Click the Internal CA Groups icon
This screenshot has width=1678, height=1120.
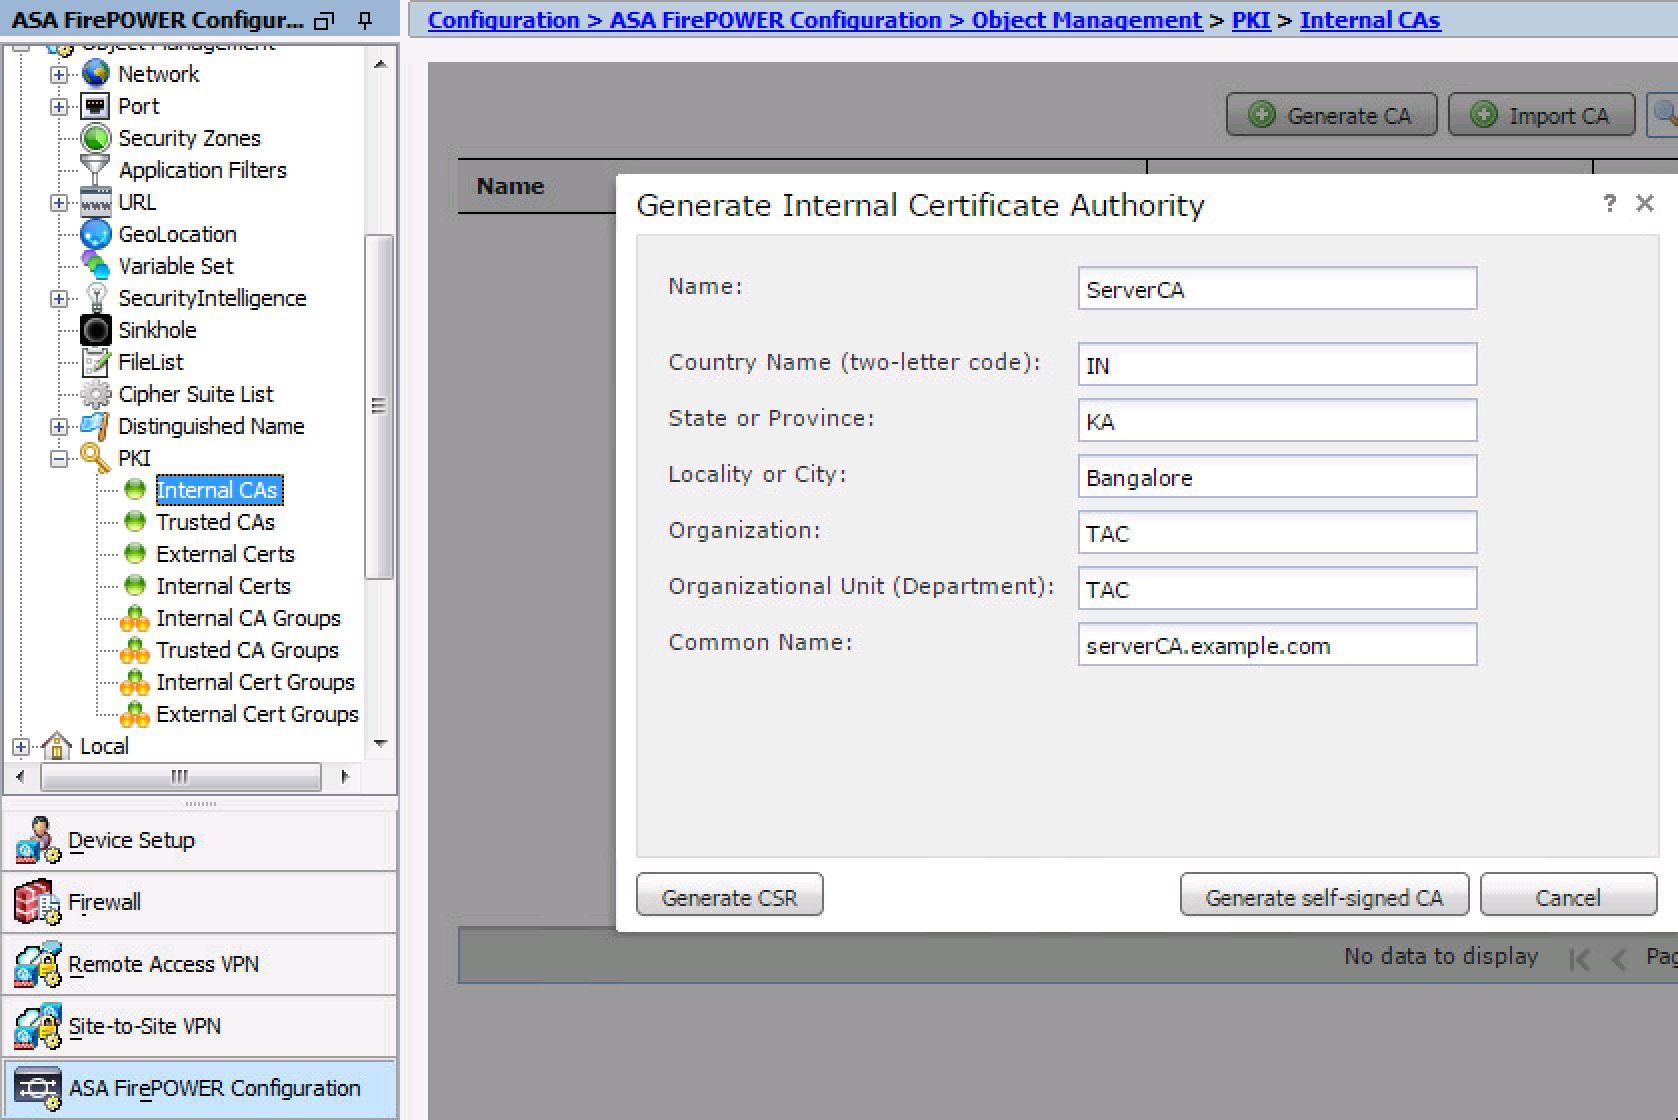(x=134, y=619)
